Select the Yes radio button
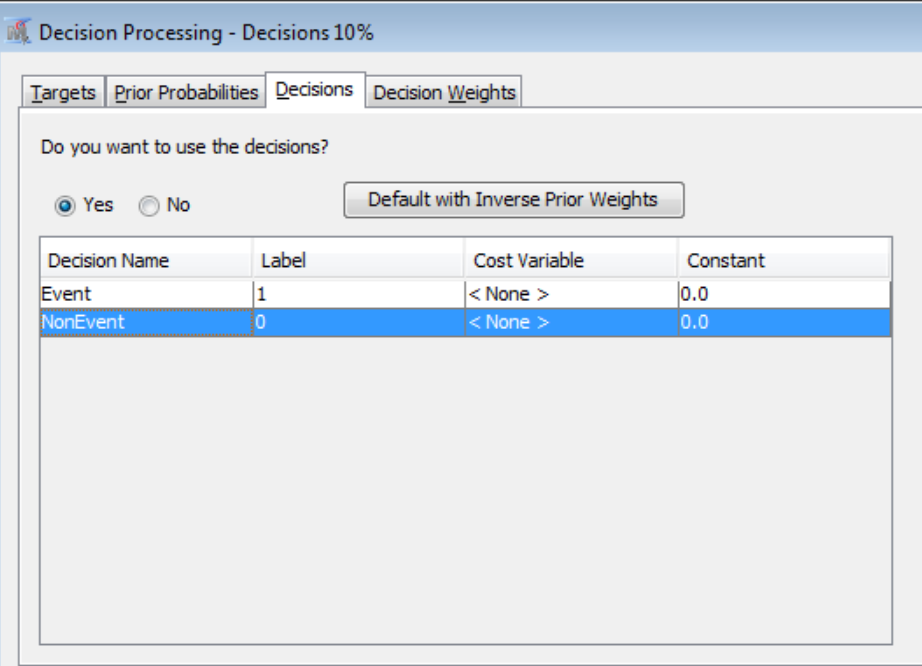Image resolution: width=922 pixels, height=666 pixels. [66, 206]
